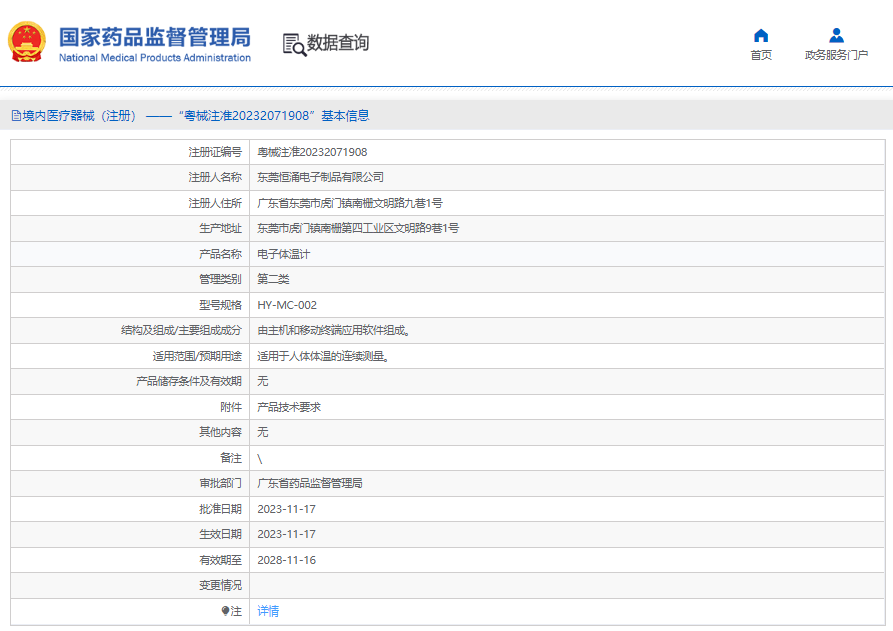The height and width of the screenshot is (631, 893).
Task: Click document icon before 境内医疗器械
Action: (16, 116)
